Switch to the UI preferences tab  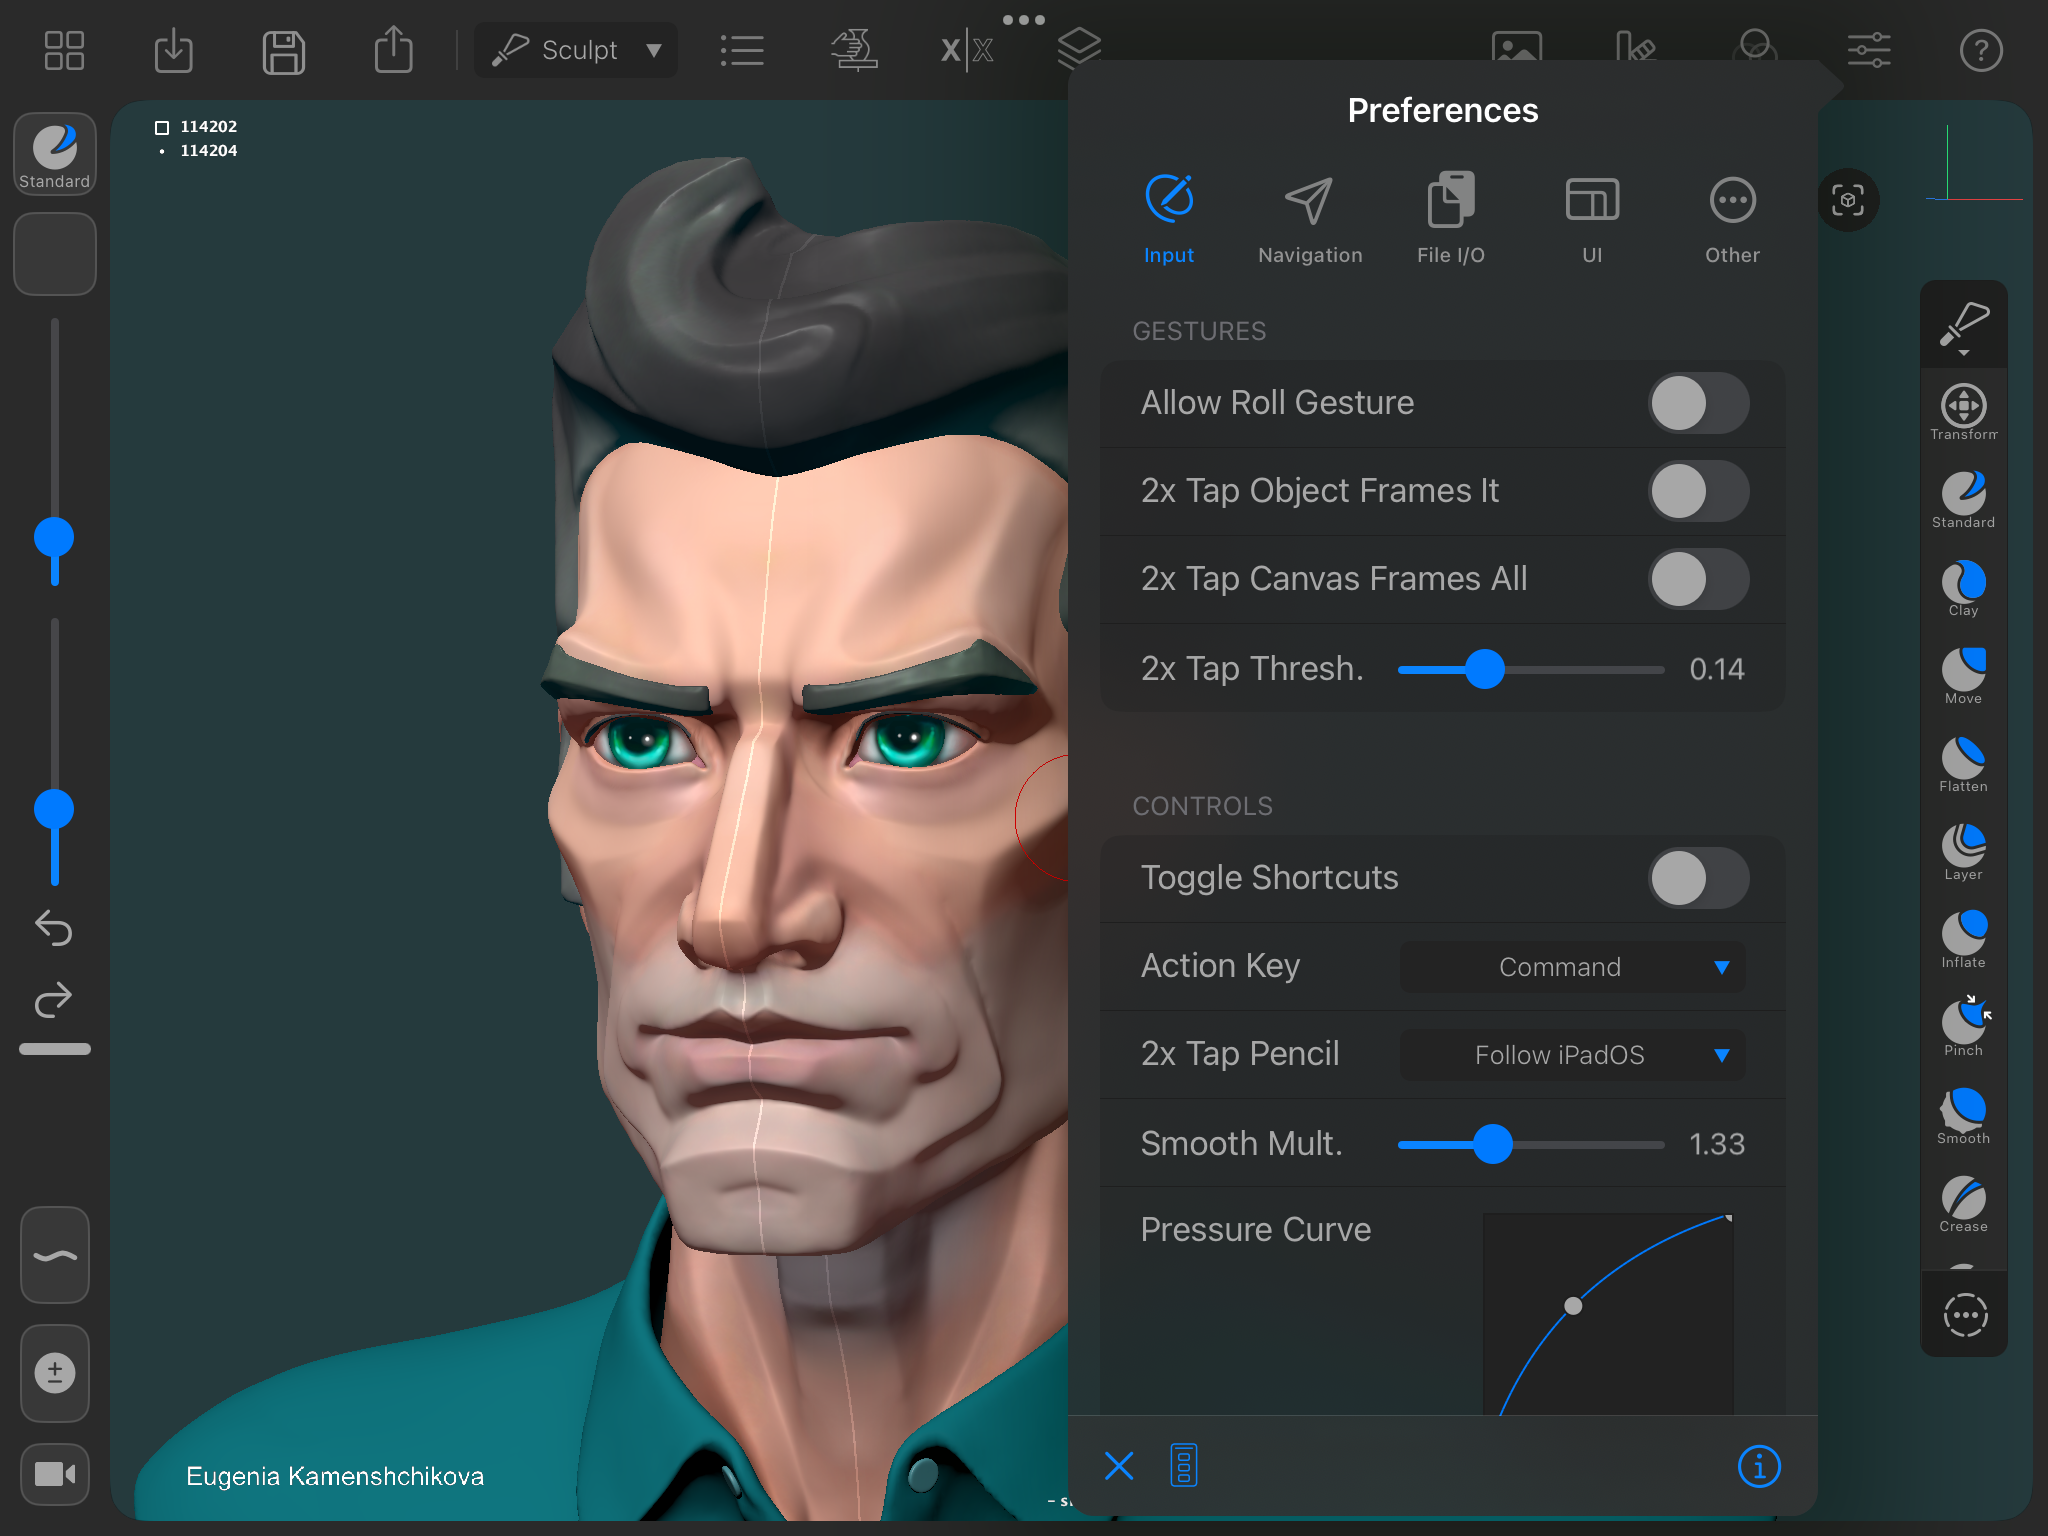[1592, 220]
